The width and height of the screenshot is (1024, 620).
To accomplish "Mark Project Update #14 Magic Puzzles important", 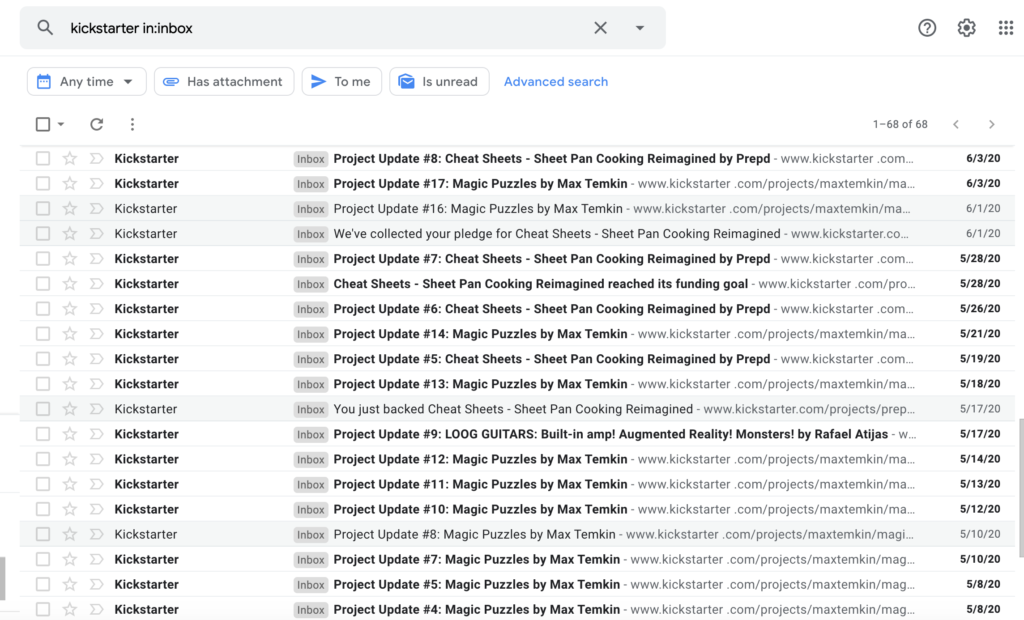I will point(97,334).
